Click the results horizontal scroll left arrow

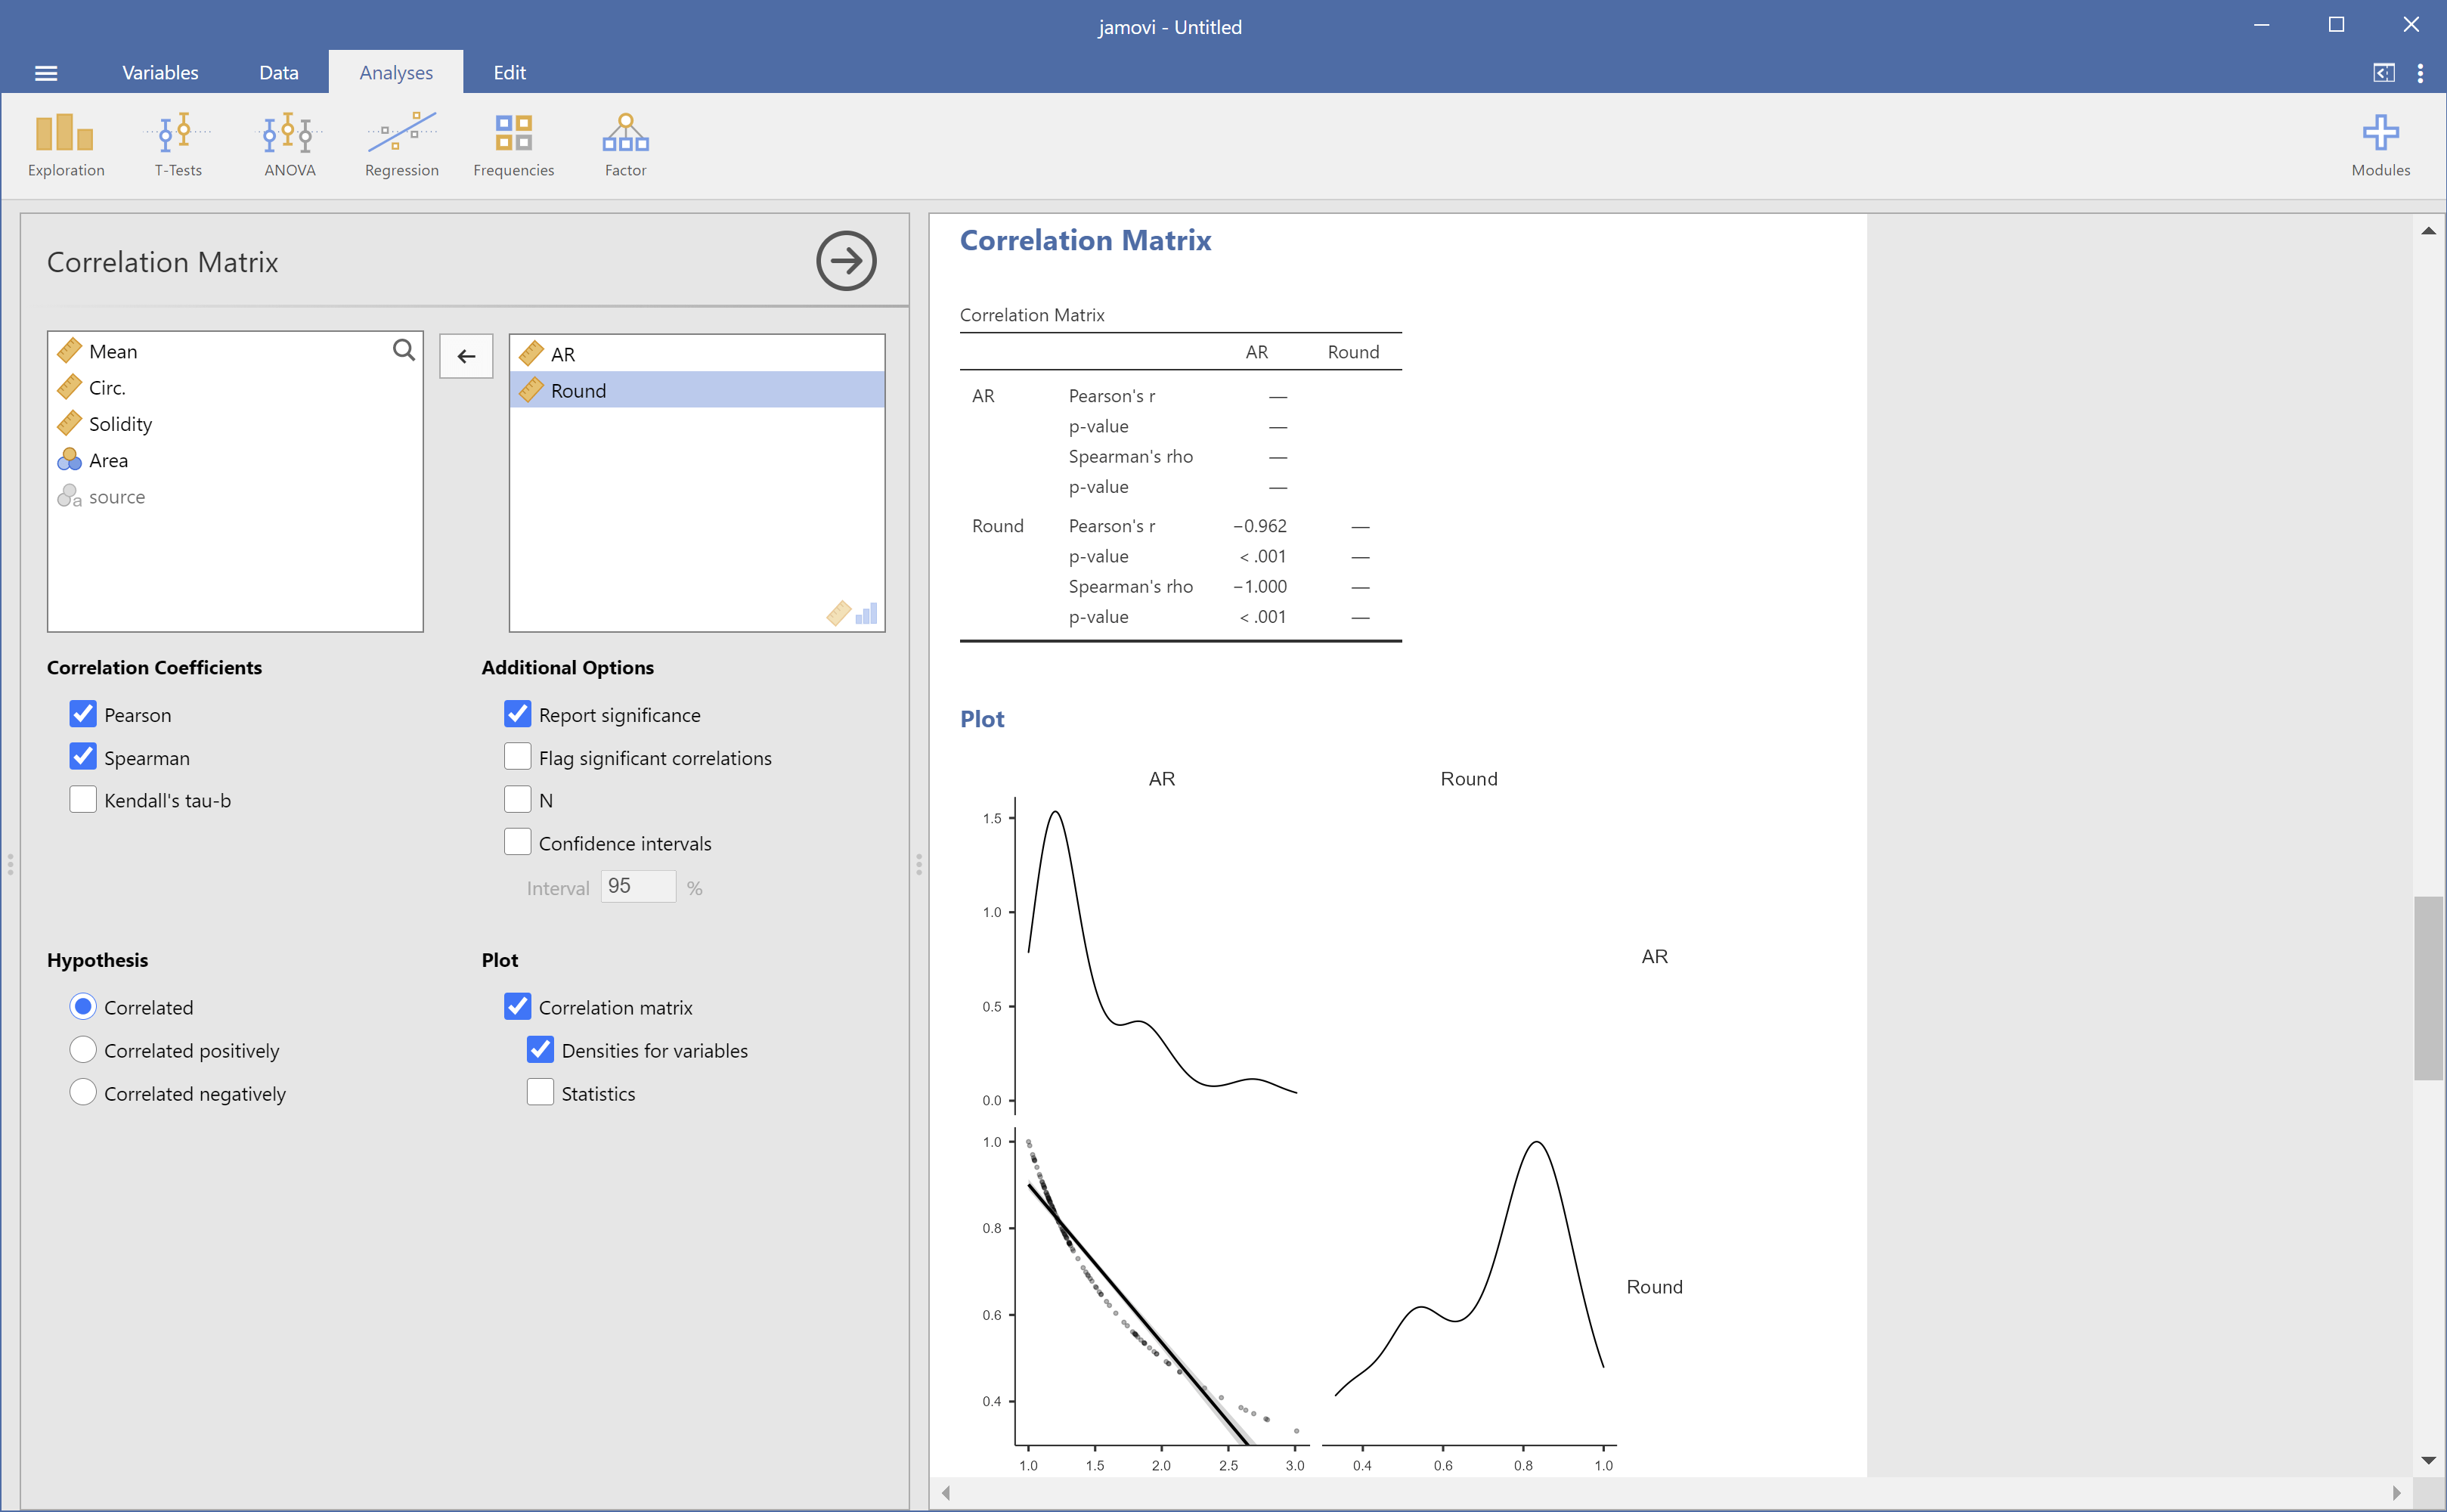click(946, 1493)
